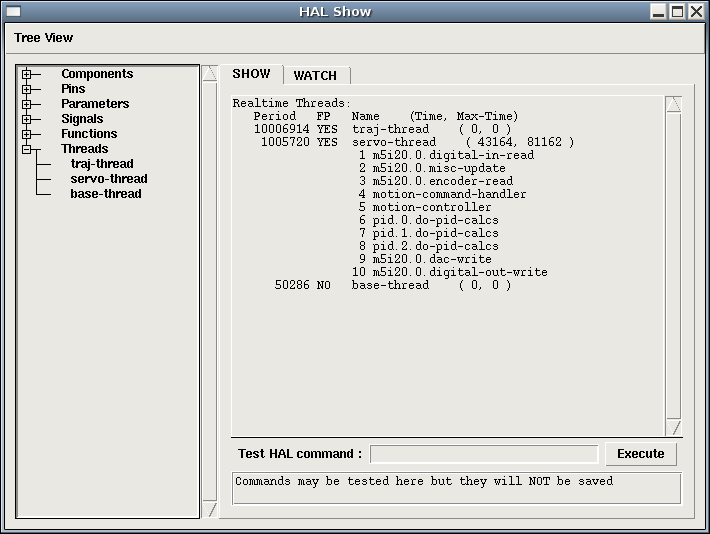Click the tree panel scrollbar down arrow
The height and width of the screenshot is (534, 710).
210,510
